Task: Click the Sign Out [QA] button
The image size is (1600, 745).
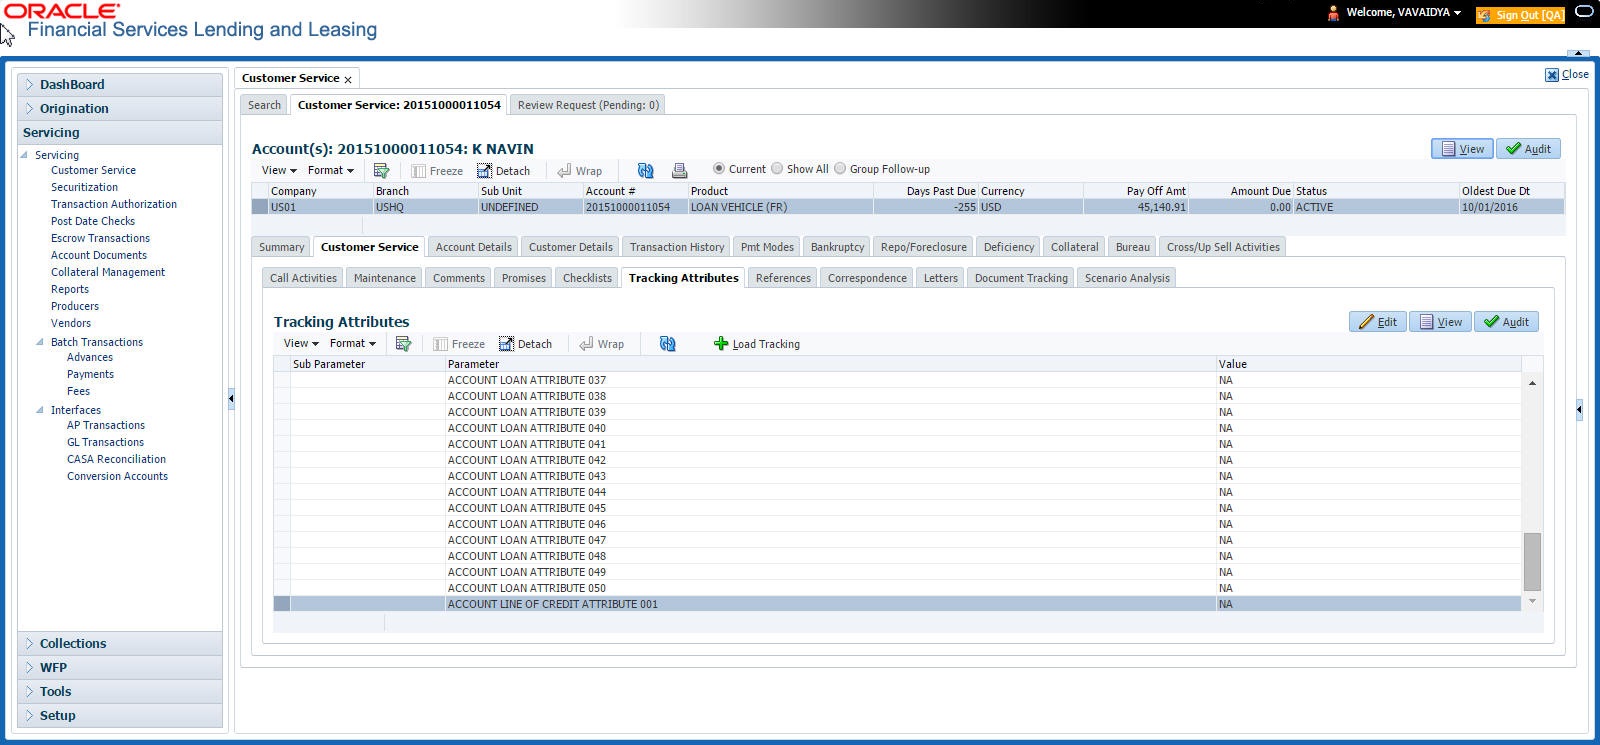Action: tap(1520, 15)
